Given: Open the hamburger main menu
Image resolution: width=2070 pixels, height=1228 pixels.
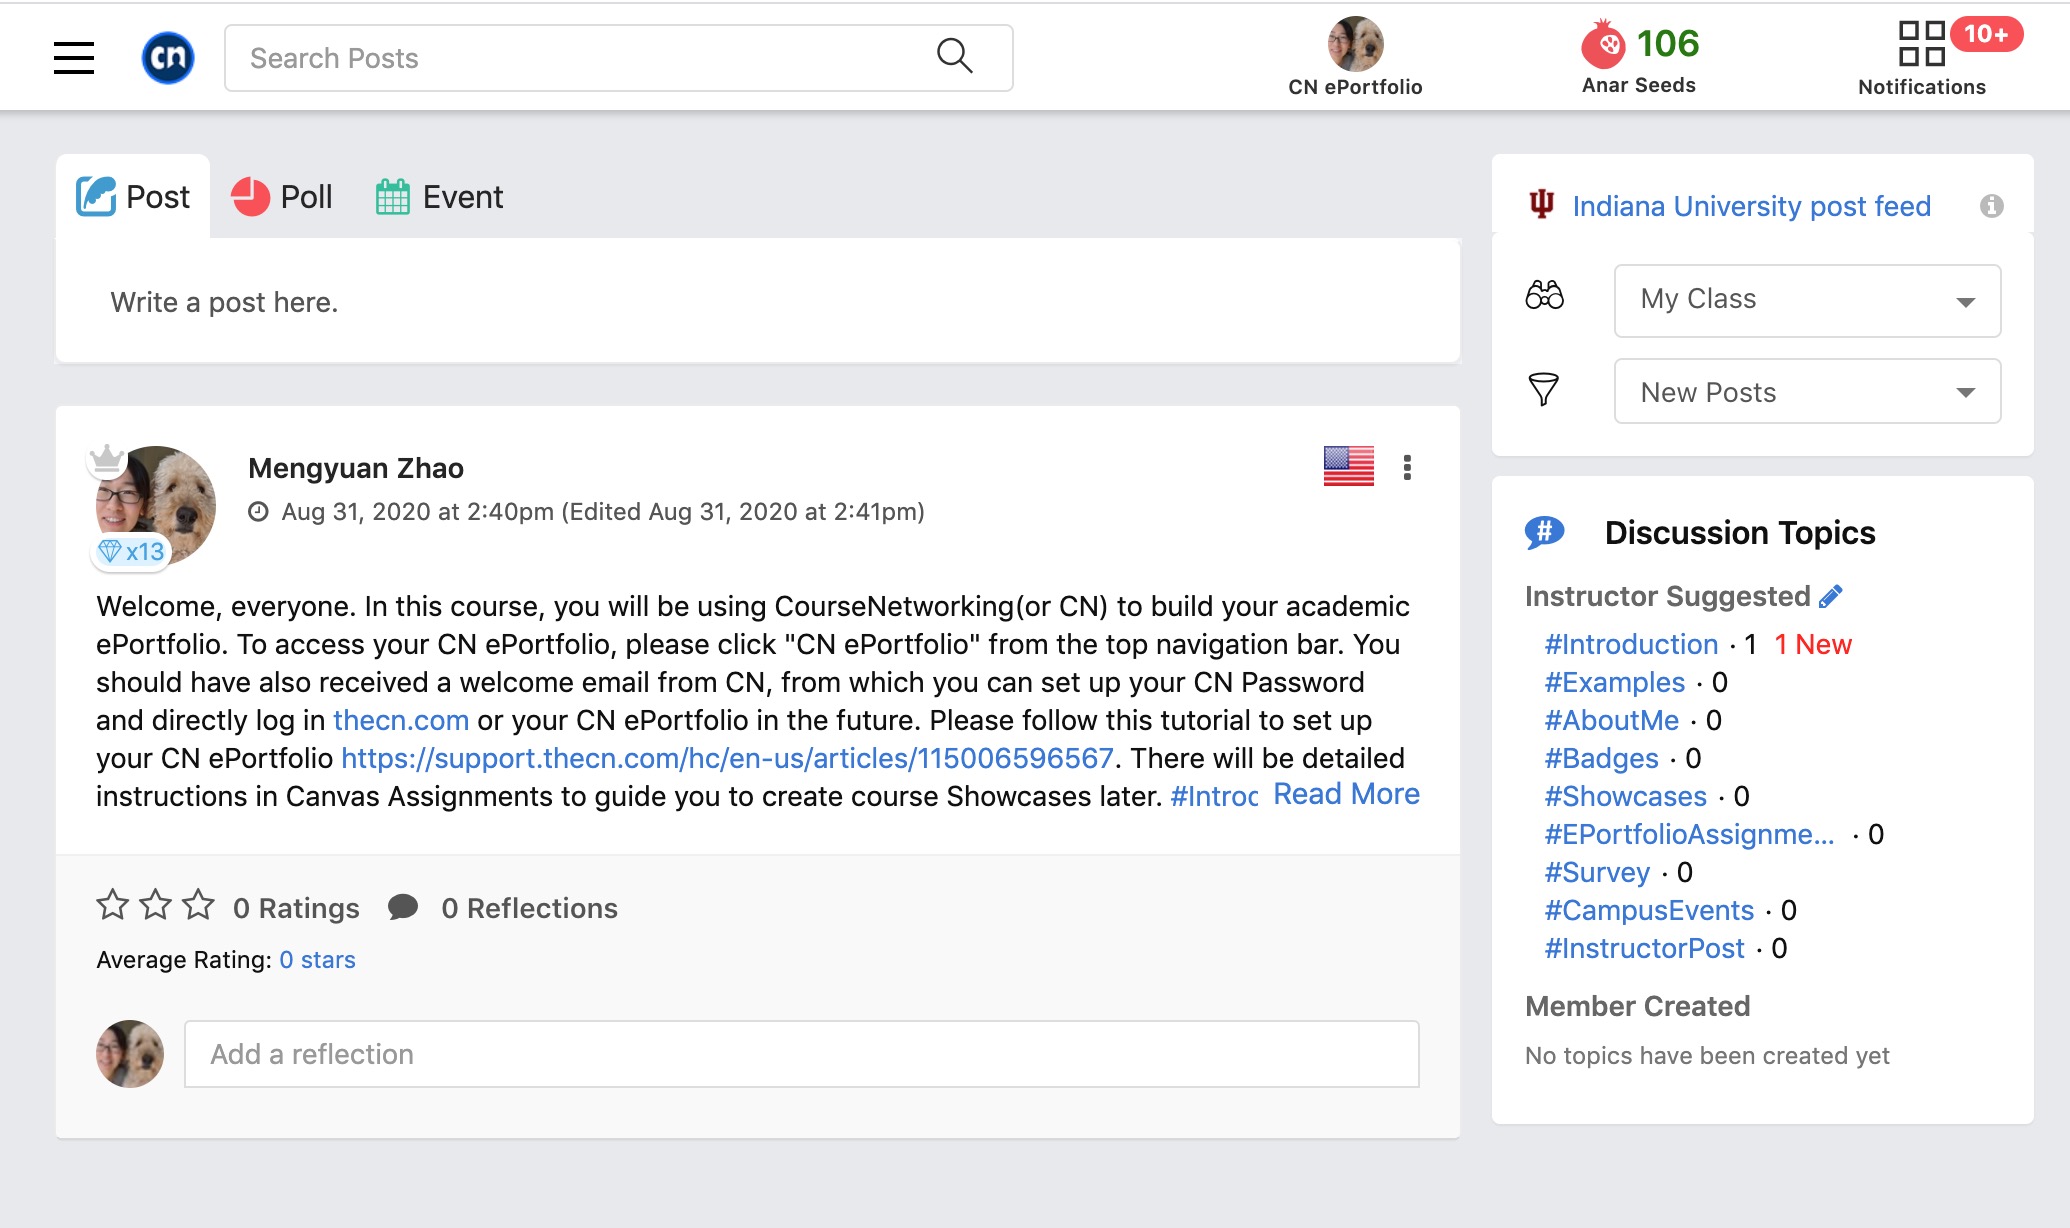Looking at the screenshot, I should coord(74,58).
